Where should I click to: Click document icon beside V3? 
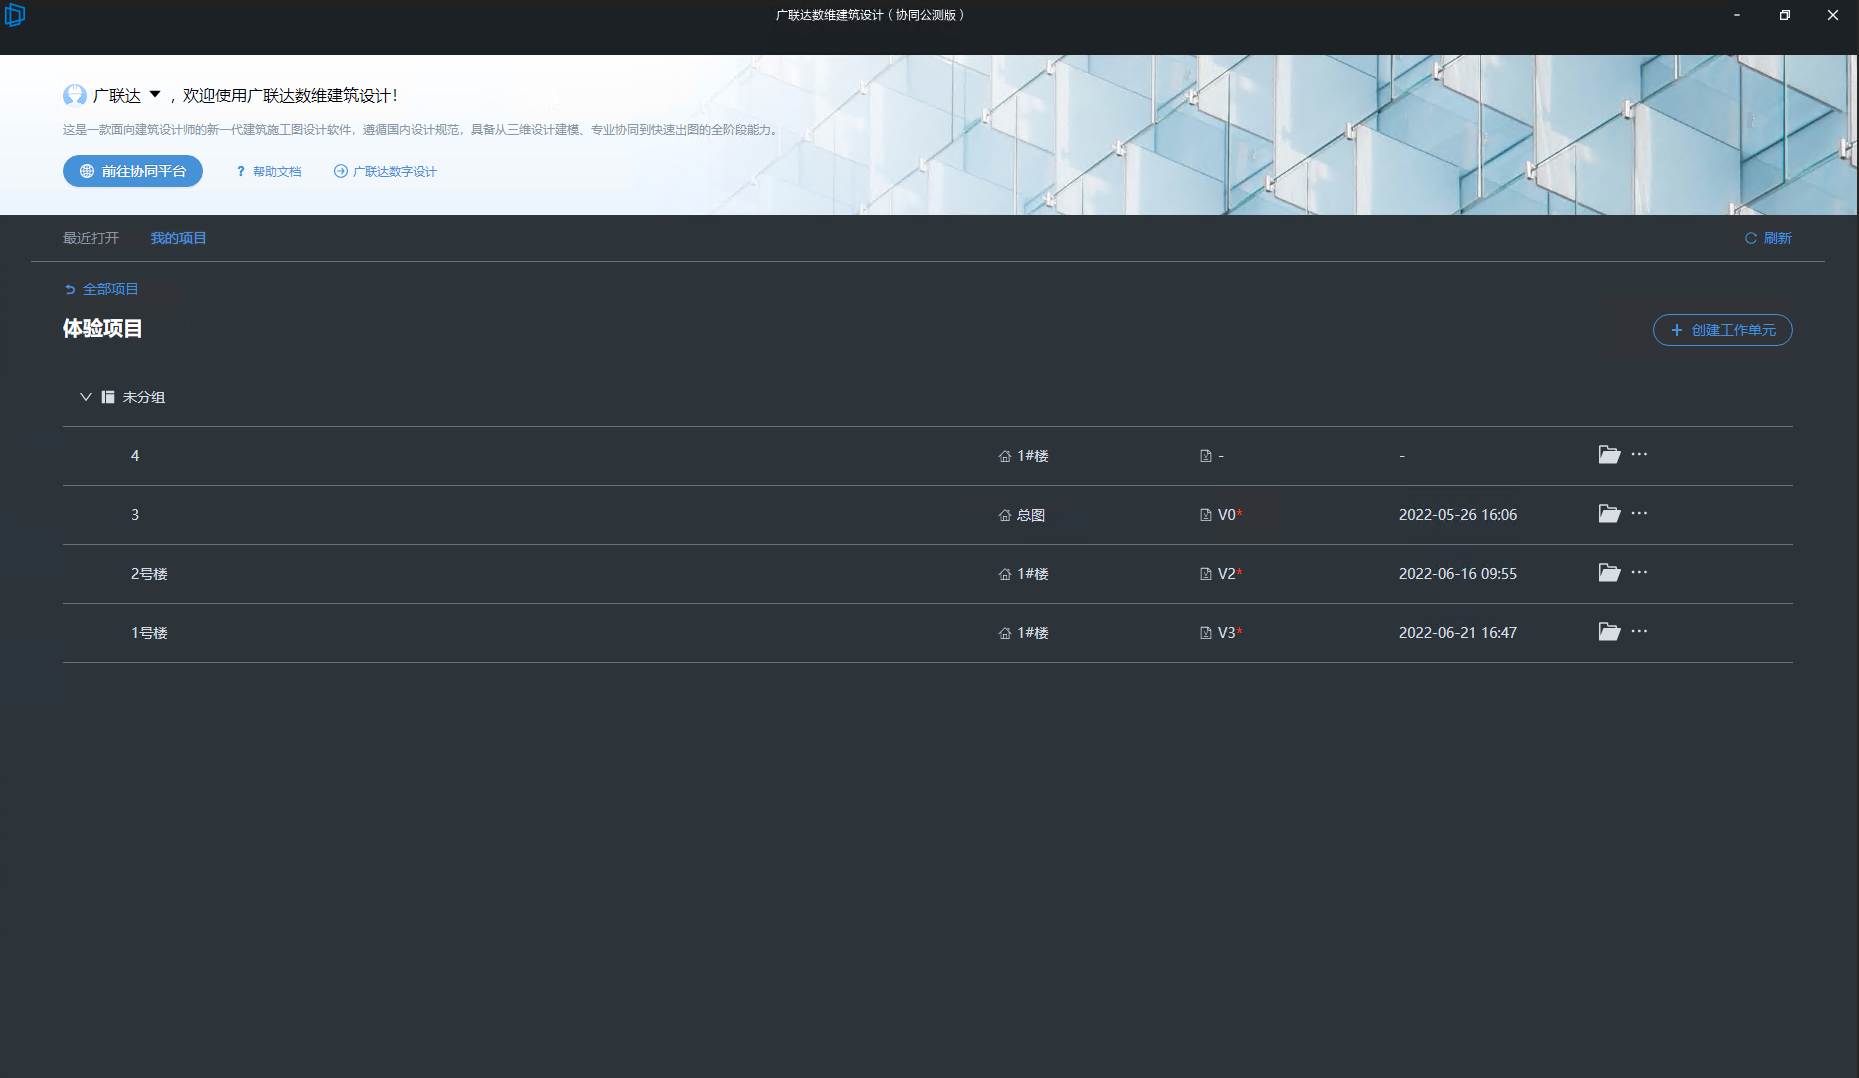click(1206, 633)
